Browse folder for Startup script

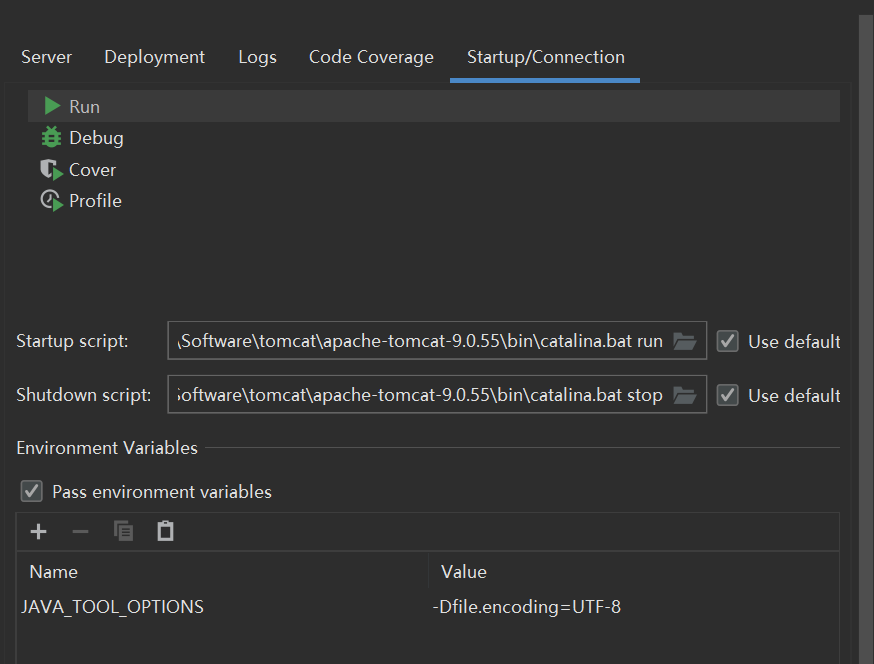[x=685, y=341]
